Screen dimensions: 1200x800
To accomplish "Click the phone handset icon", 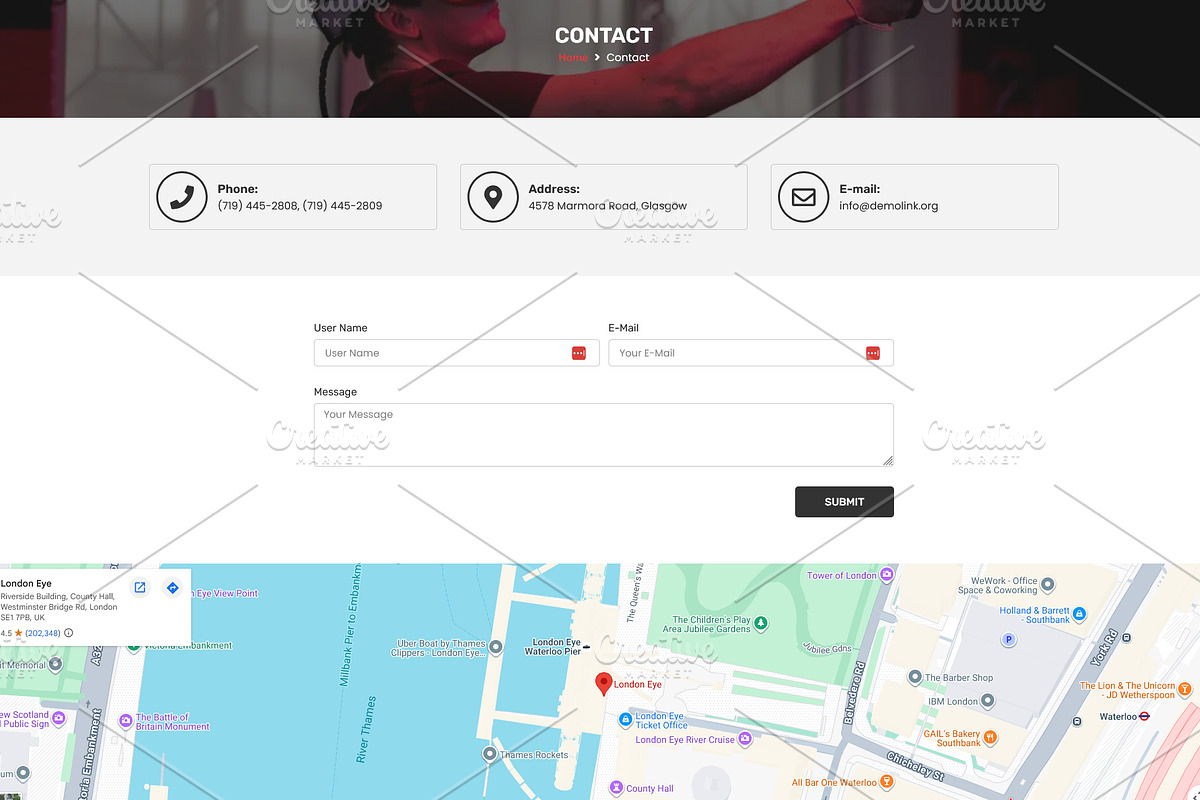I will click(181, 197).
